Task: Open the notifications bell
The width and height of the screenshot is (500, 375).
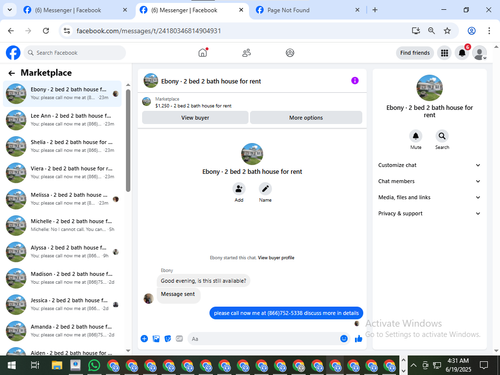Action: click(x=462, y=53)
